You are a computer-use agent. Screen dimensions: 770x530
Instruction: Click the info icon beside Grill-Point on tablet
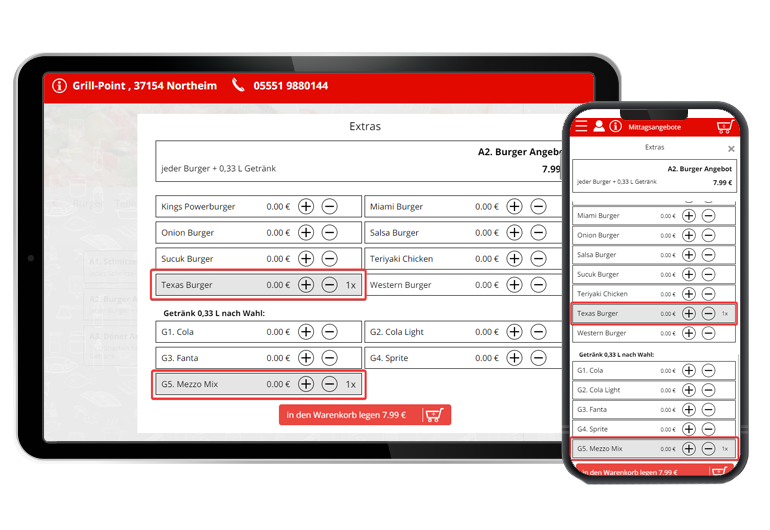coord(59,85)
